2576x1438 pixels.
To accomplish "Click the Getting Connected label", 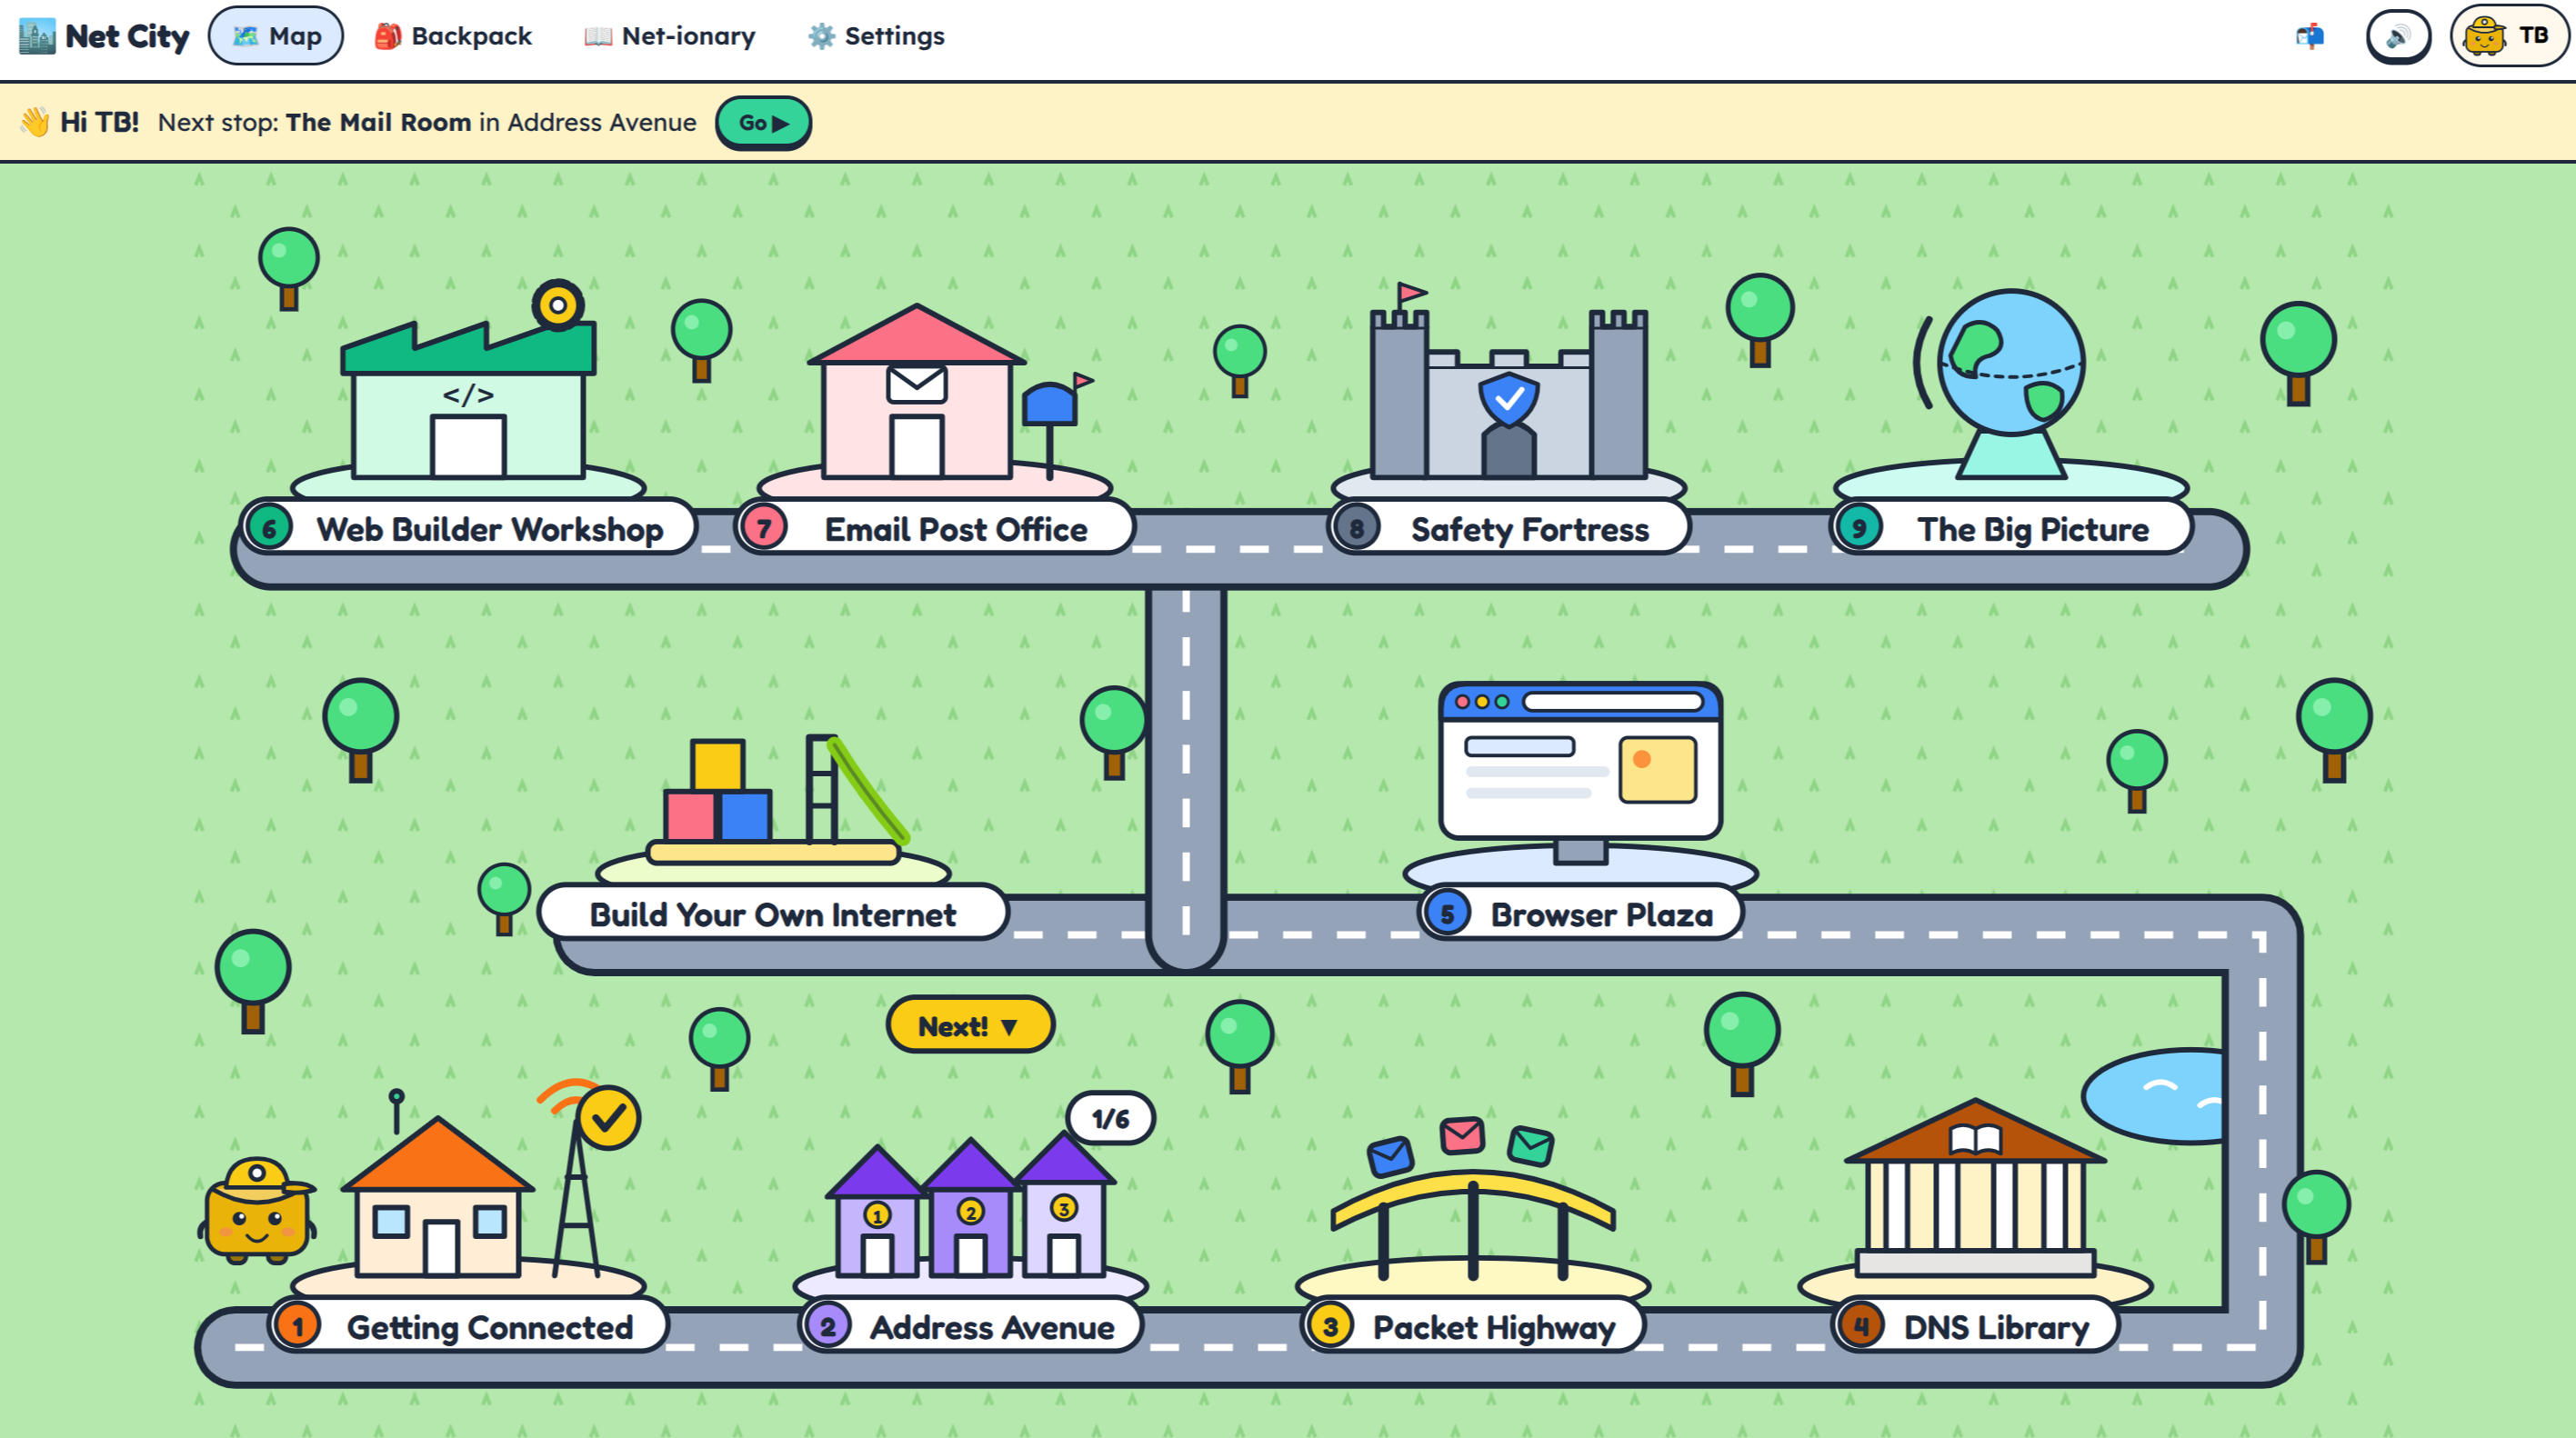I will 468,1326.
